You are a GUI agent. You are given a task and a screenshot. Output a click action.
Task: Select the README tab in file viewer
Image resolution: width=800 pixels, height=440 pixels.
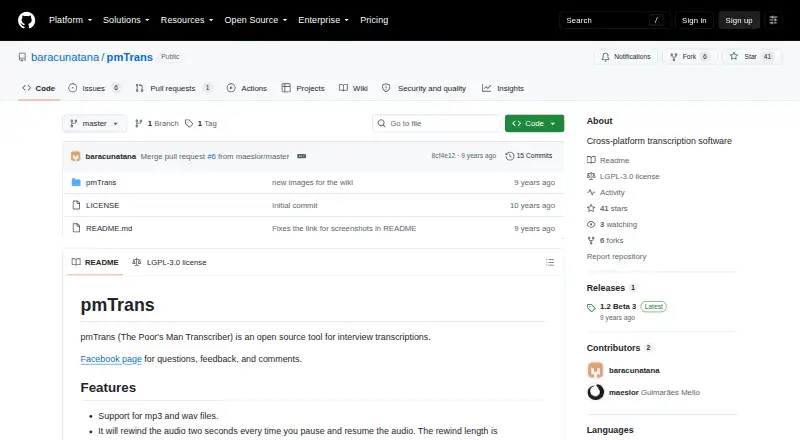(95, 262)
